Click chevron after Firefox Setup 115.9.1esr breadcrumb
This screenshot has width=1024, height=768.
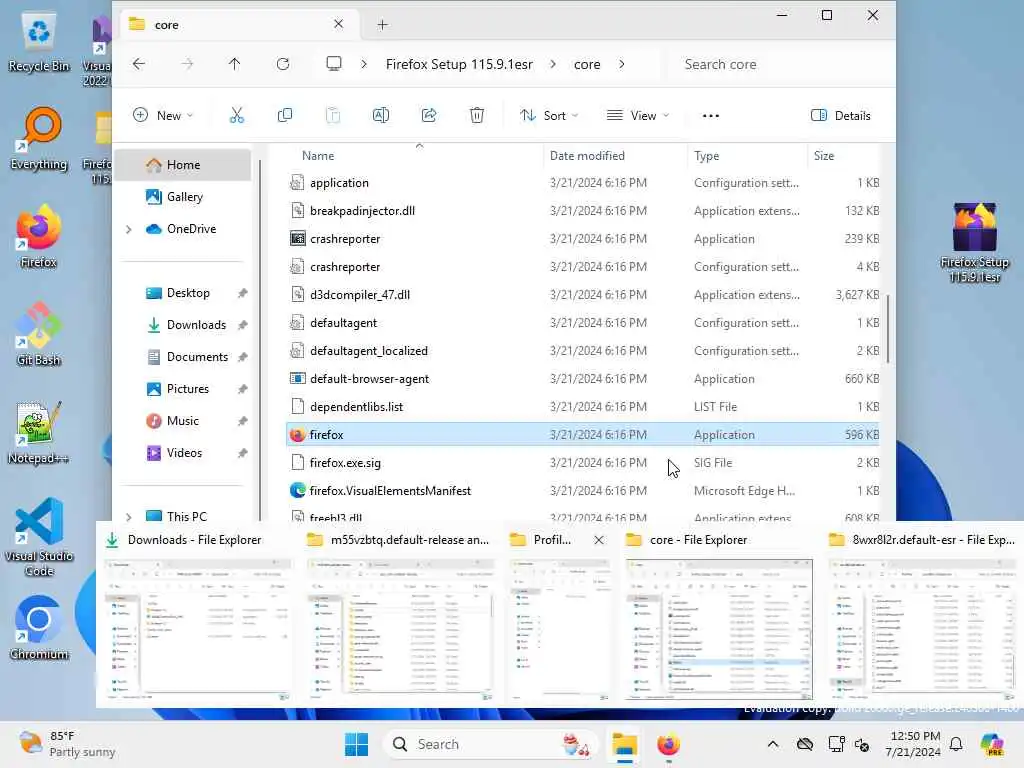[x=553, y=64]
